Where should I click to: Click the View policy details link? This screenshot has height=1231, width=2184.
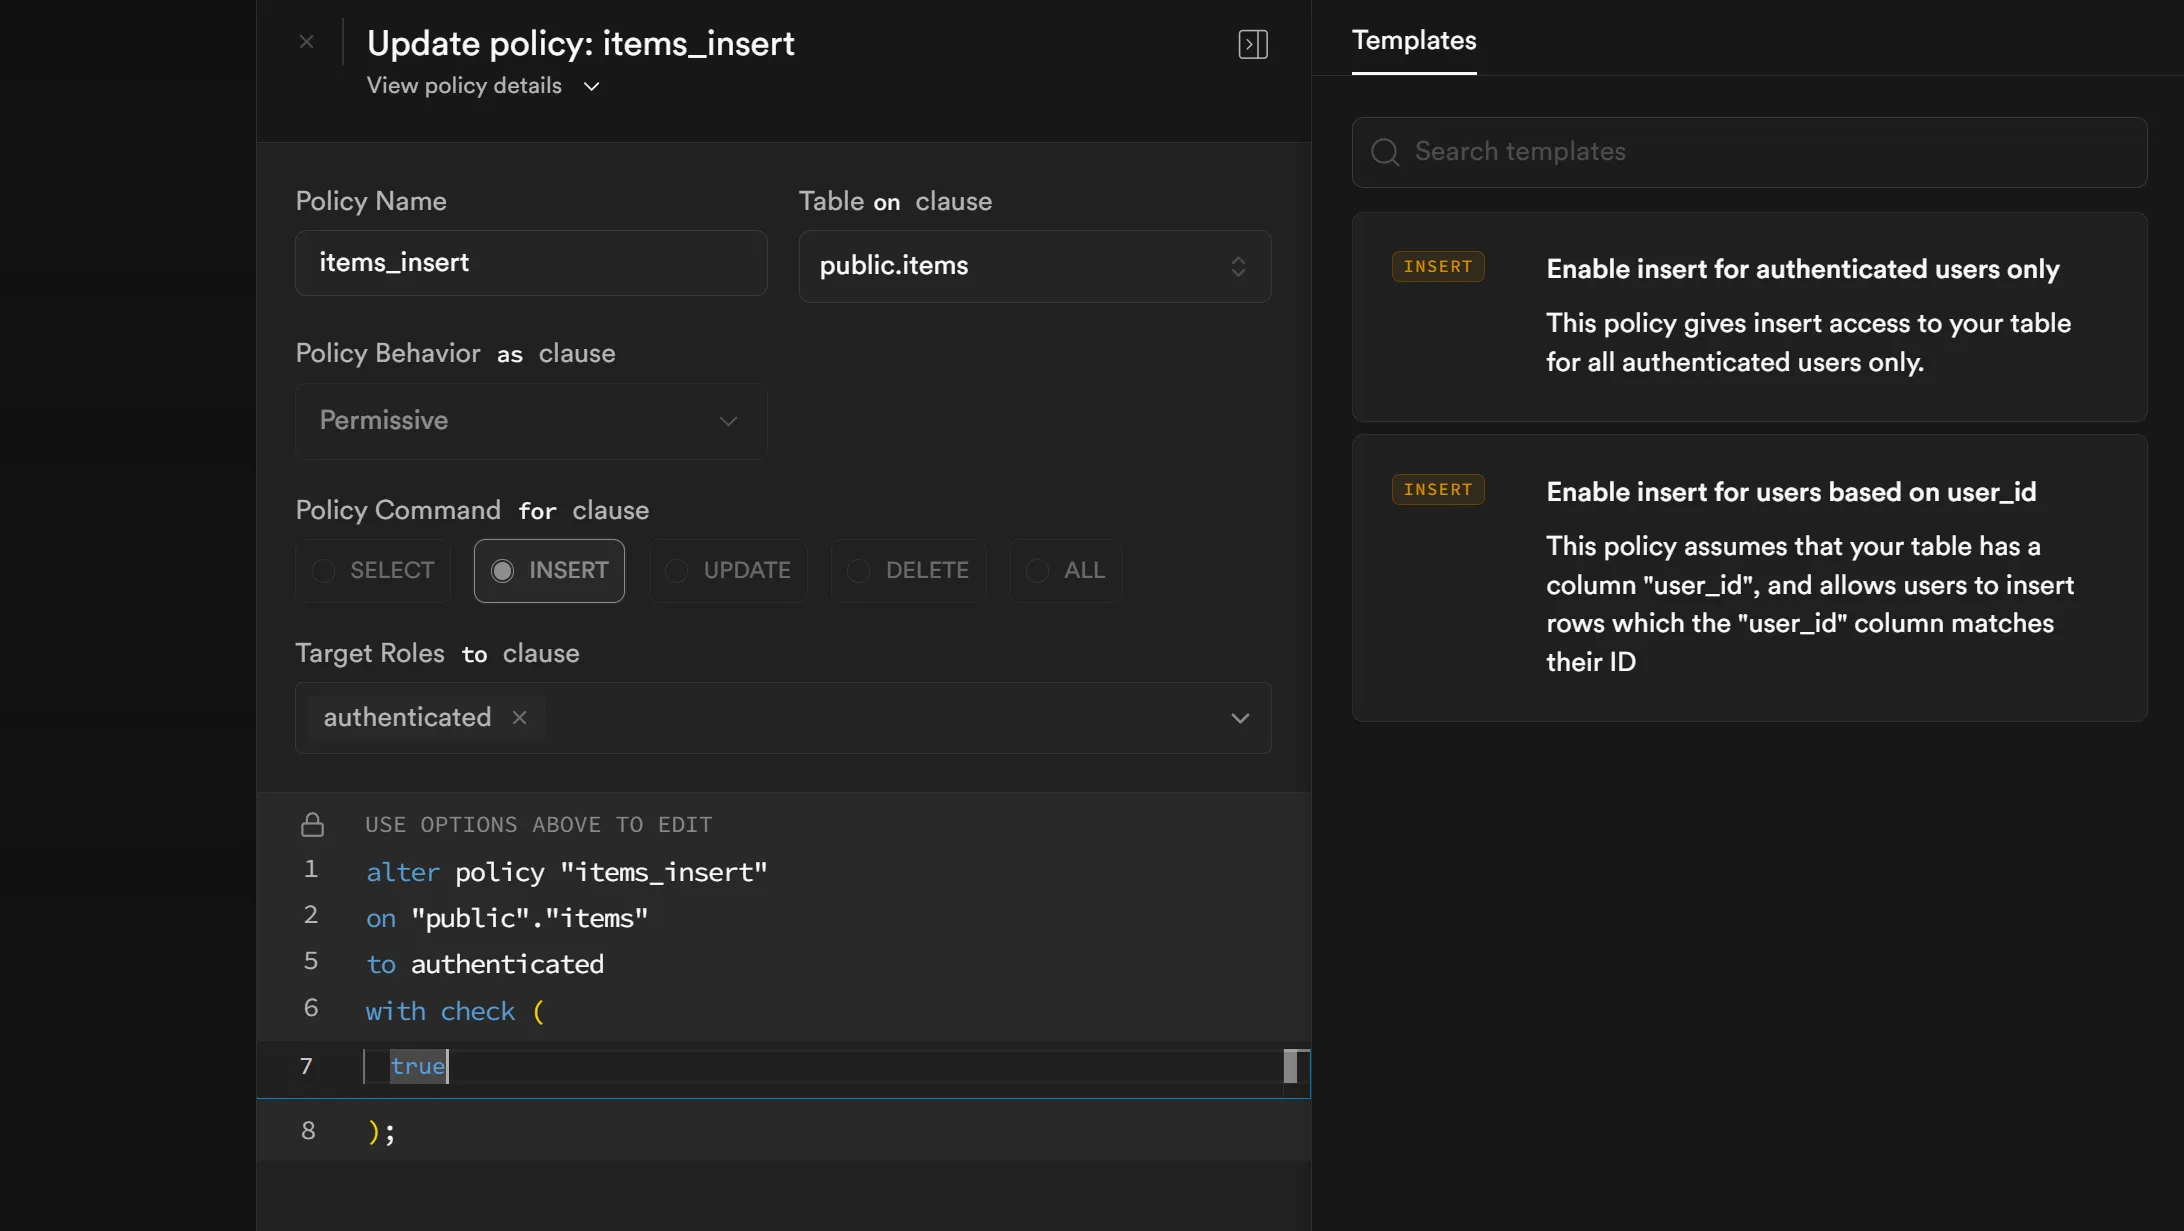click(464, 86)
